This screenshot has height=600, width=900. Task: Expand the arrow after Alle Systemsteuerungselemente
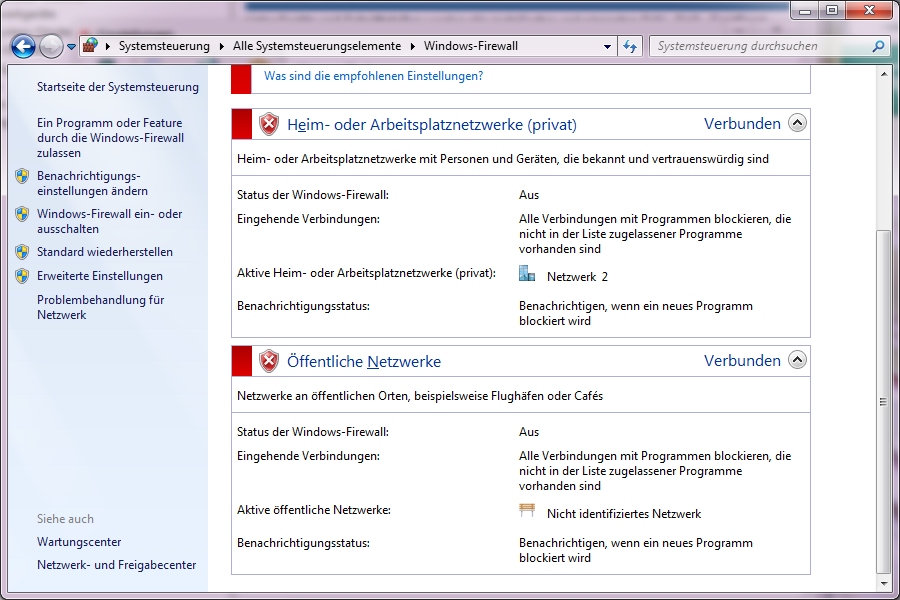tap(412, 46)
